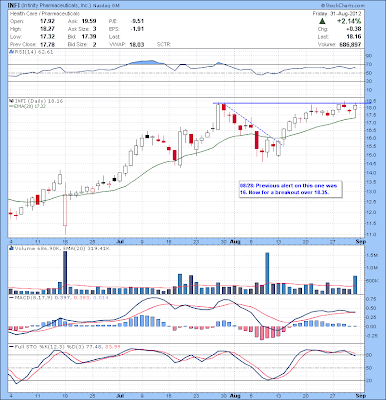Click the green up-arrow price change icon

coord(322,21)
